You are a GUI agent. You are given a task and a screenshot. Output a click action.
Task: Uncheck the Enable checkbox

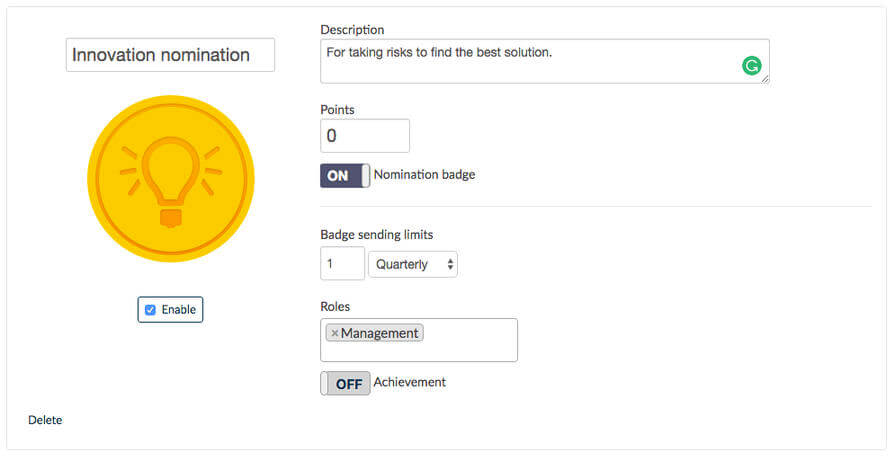click(x=150, y=310)
